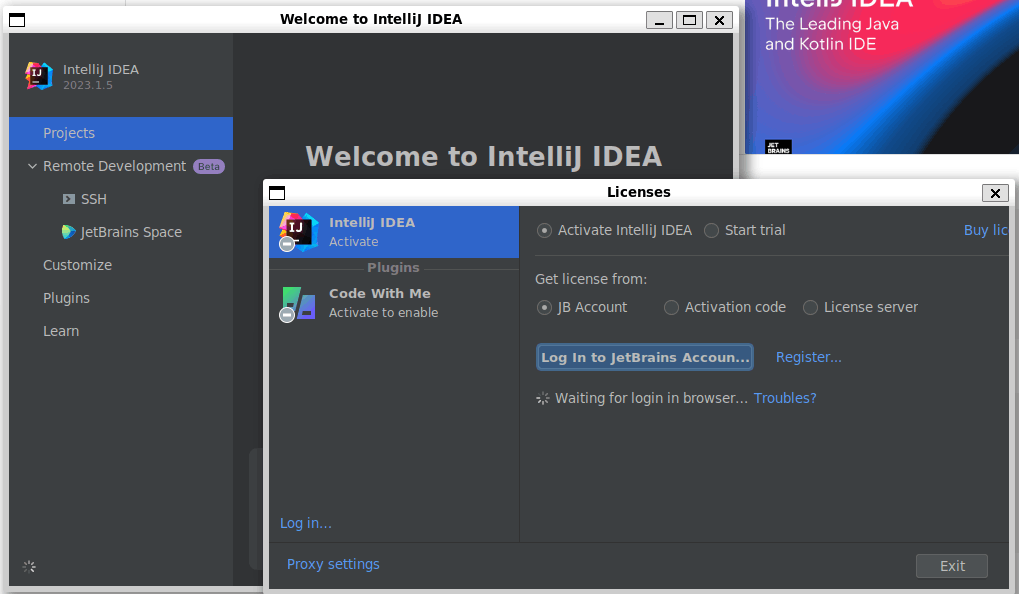Click the JetBrains Space icon

coord(68,232)
